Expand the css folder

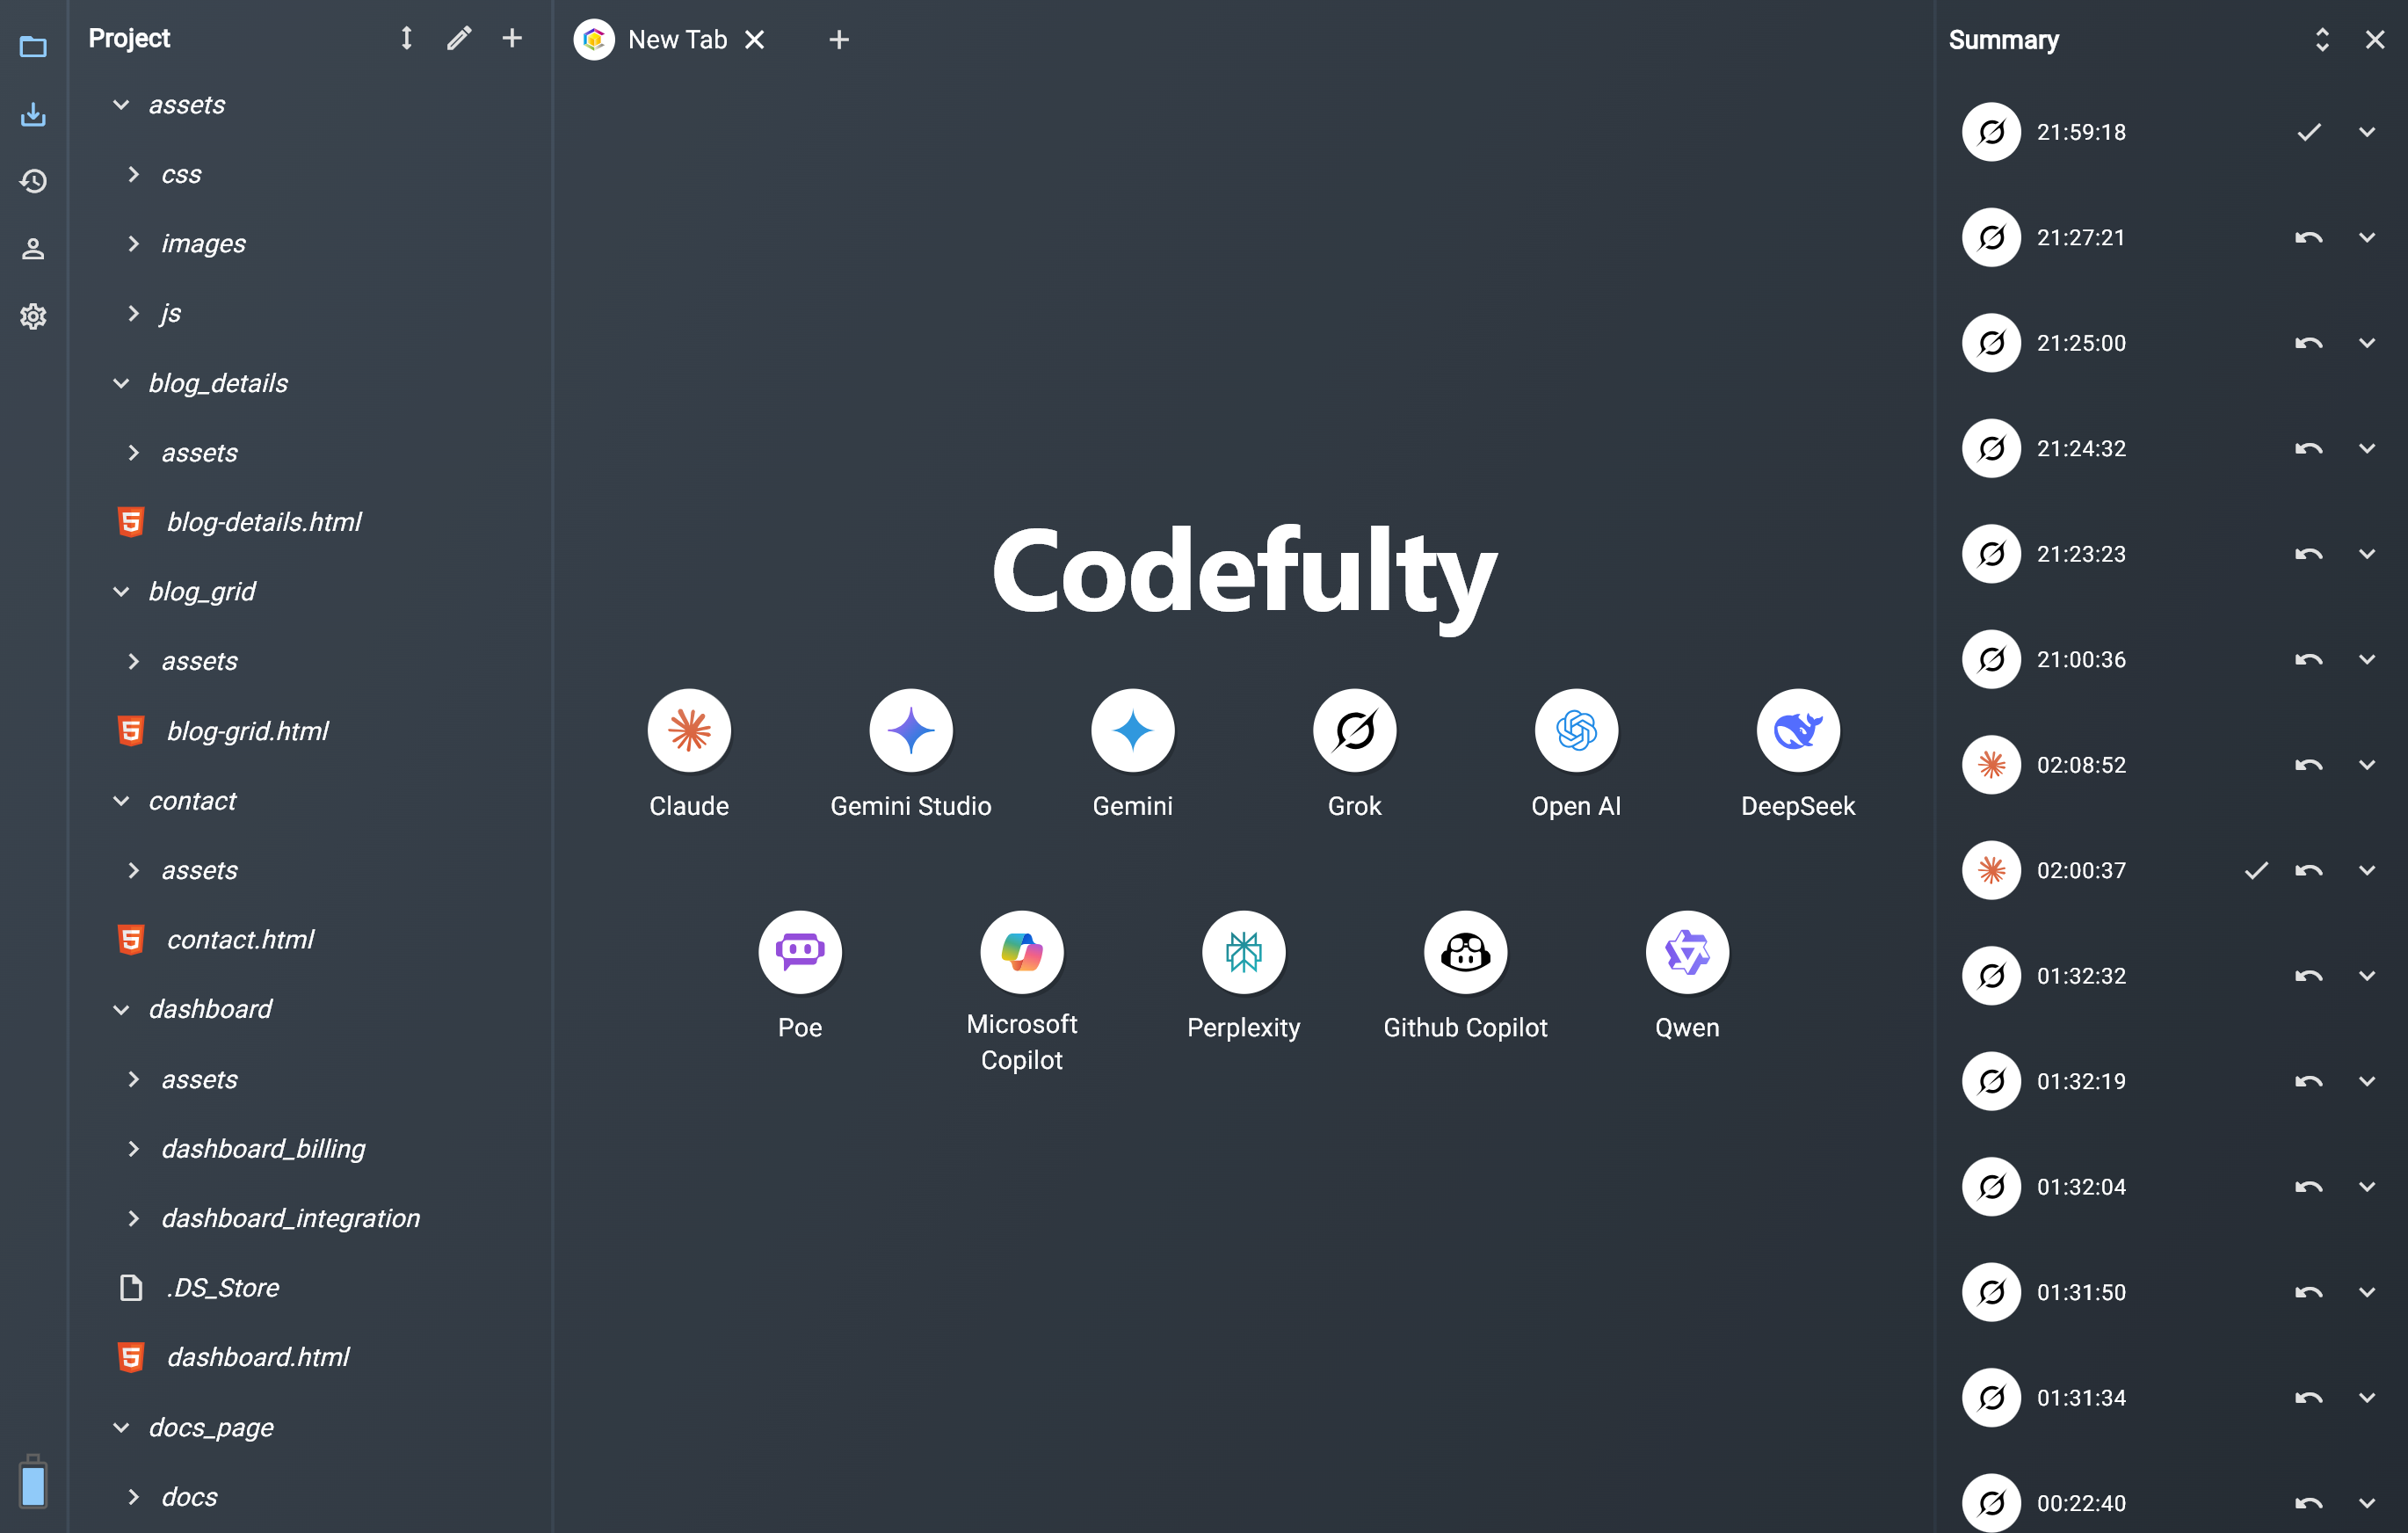pyautogui.click(x=134, y=174)
